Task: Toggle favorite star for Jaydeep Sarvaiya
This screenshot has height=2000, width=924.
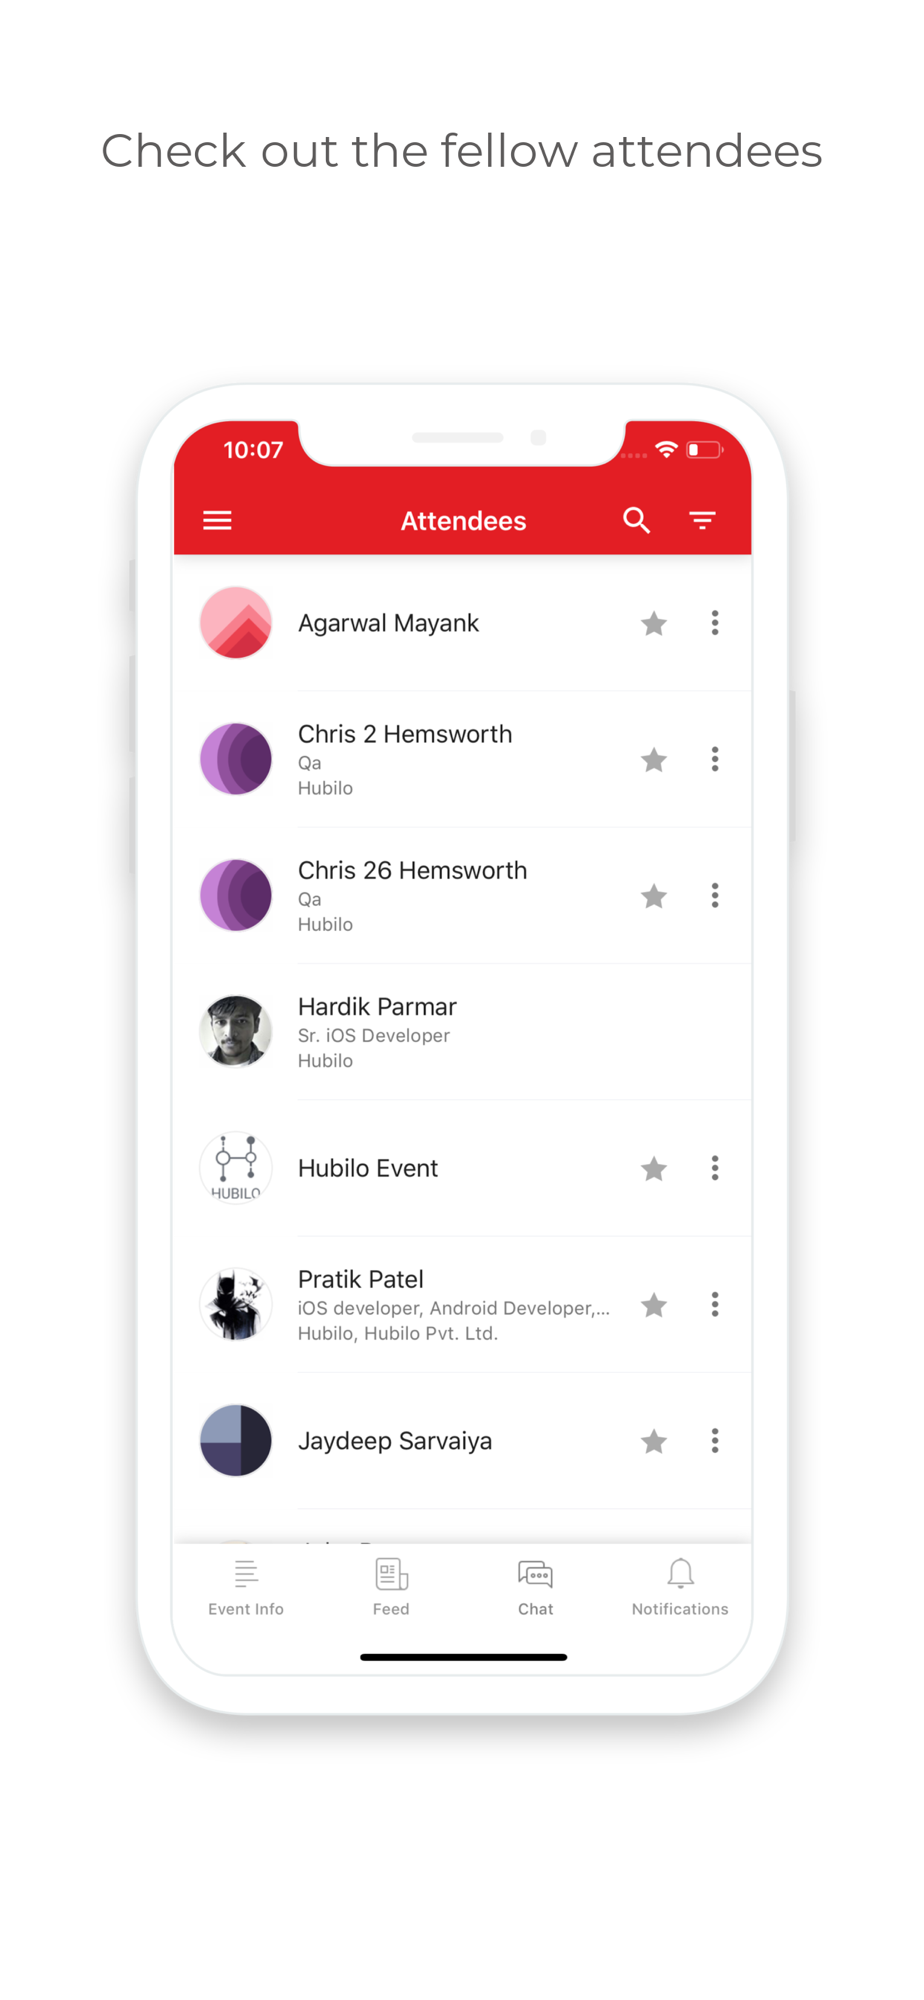Action: (x=654, y=1441)
